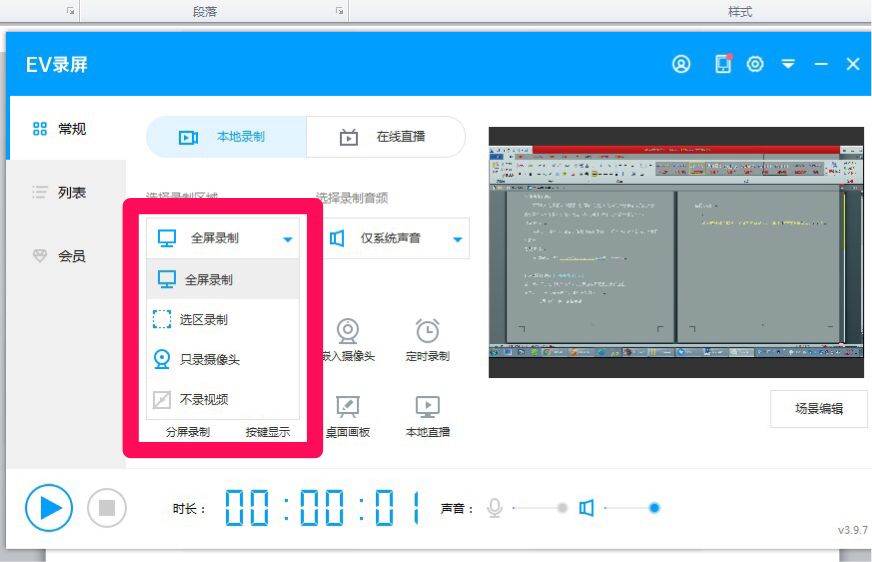Click the system speaker icon near the volume slider
Image resolution: width=872 pixels, height=562 pixels.
point(587,508)
